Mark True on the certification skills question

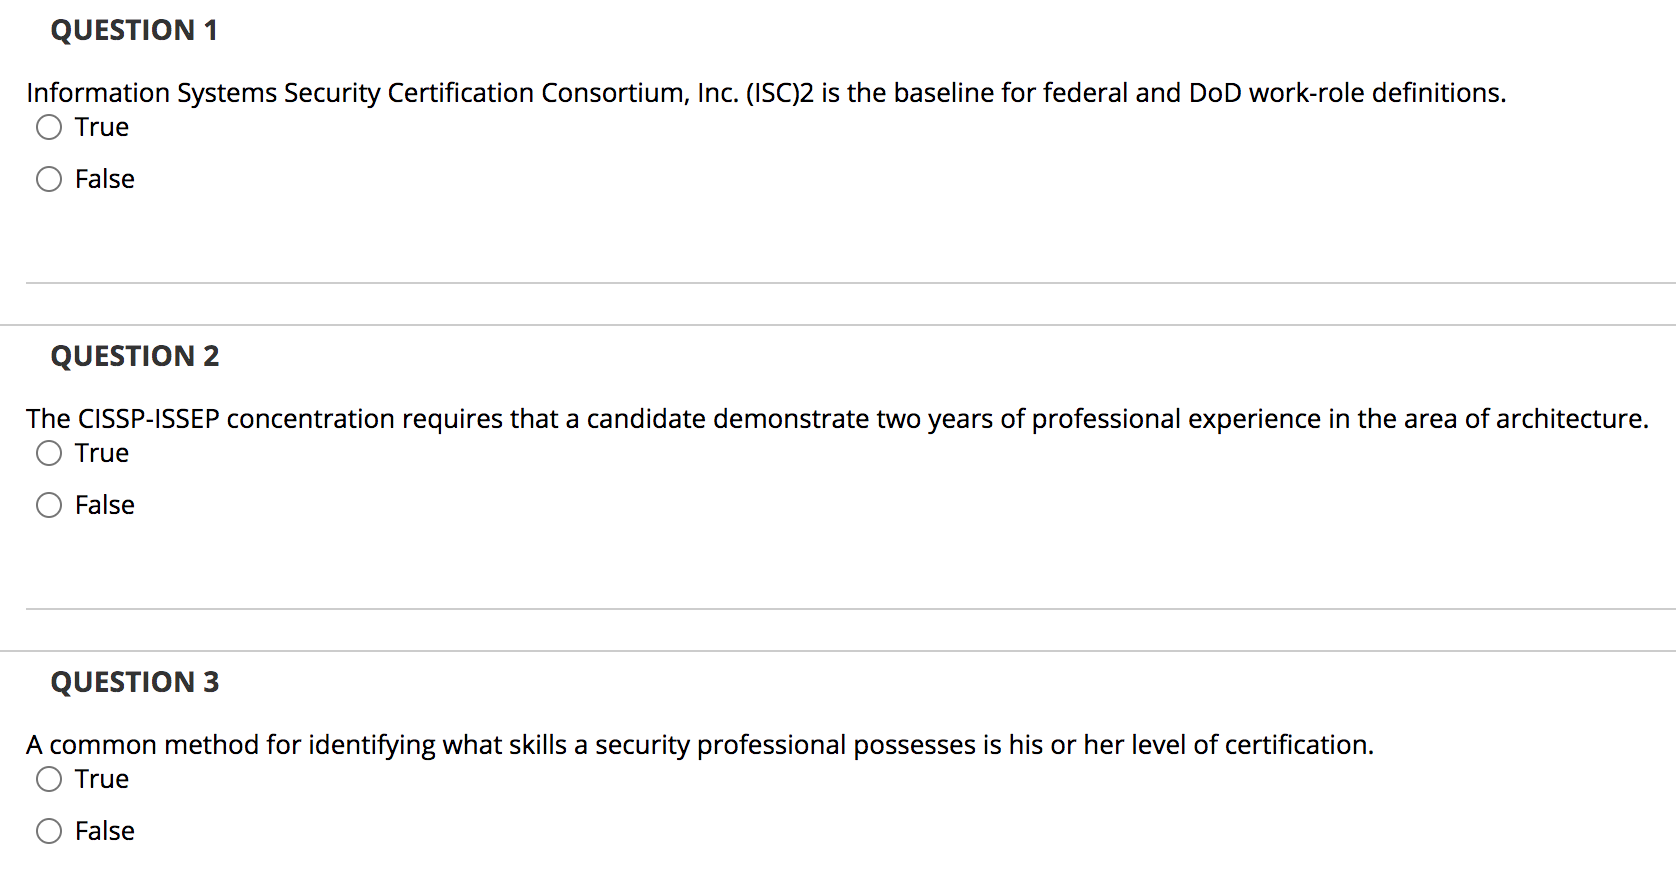48,779
